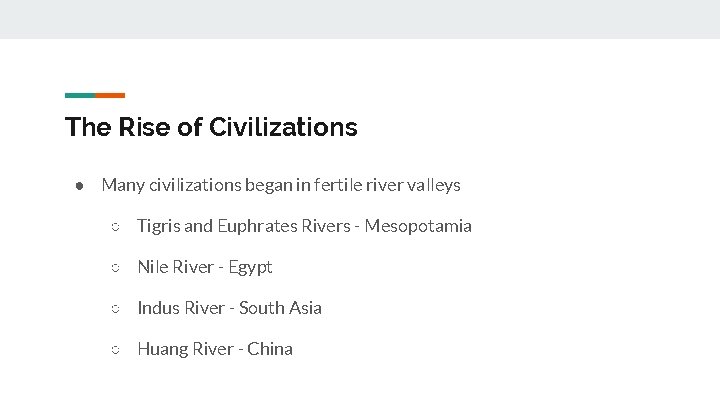This screenshot has width=720, height=405.
Task: Click the slide title 'The Rise of Civilizations'
Action: [x=211, y=127]
